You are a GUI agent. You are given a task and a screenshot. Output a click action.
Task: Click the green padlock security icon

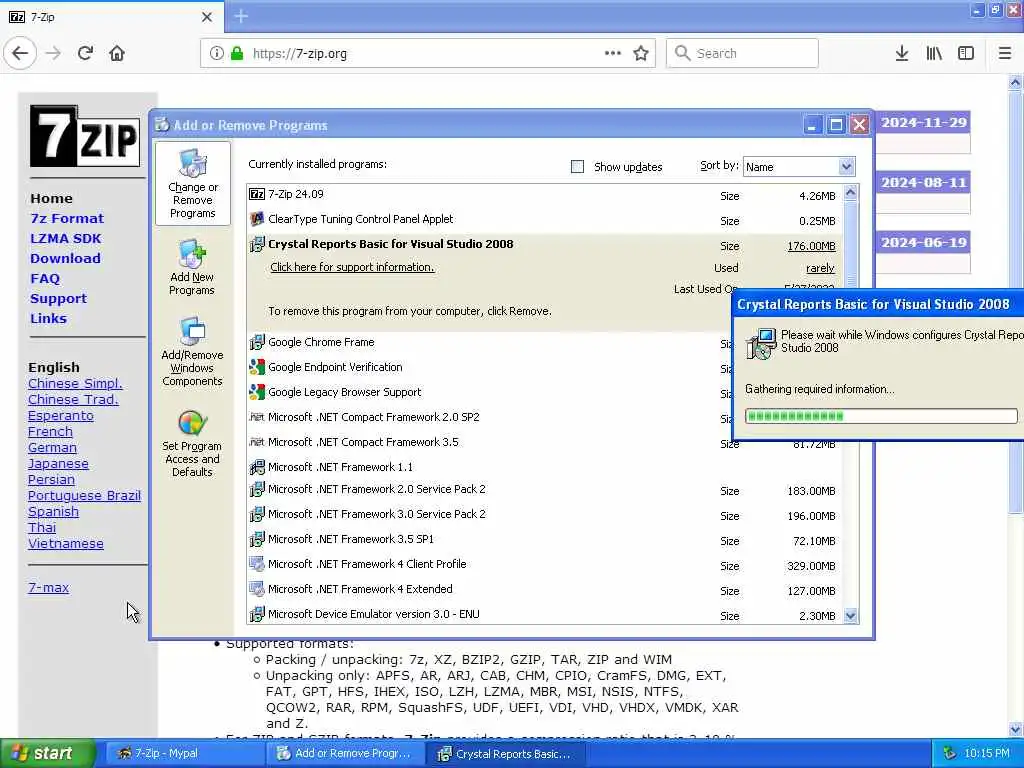tap(237, 53)
